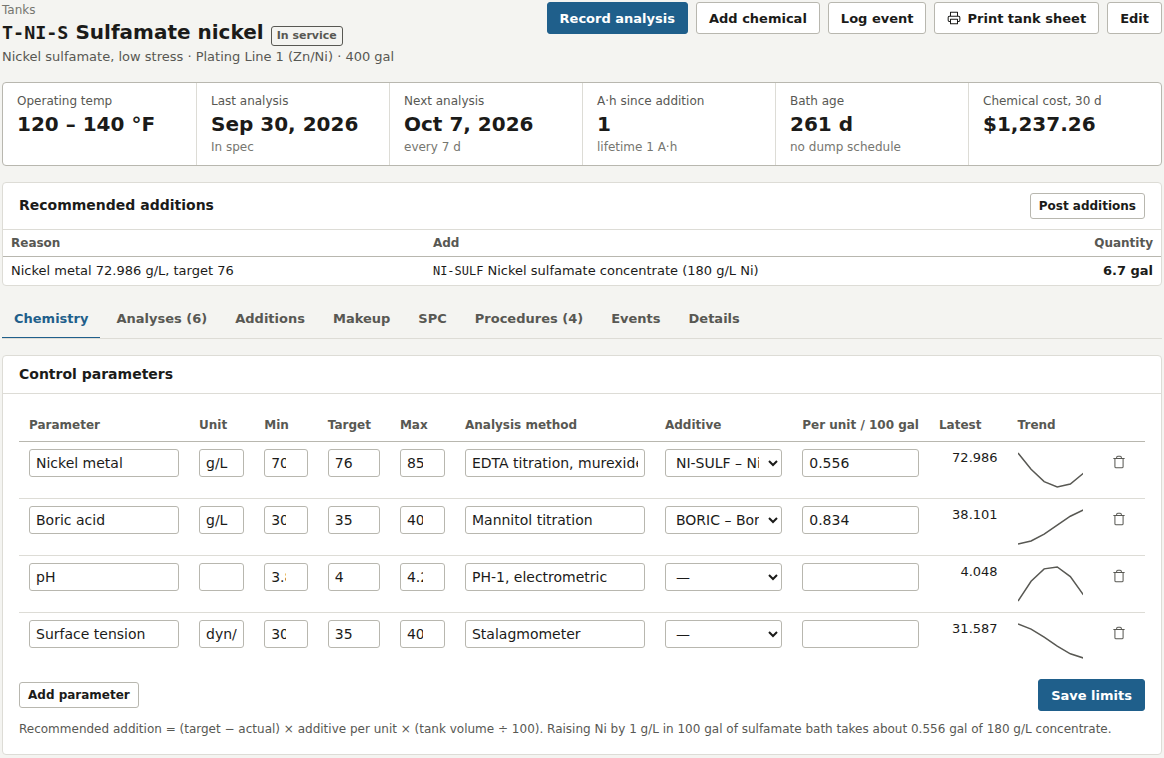Select the latest value 31.587
Viewport: 1164px width, 758px height.
(975, 629)
